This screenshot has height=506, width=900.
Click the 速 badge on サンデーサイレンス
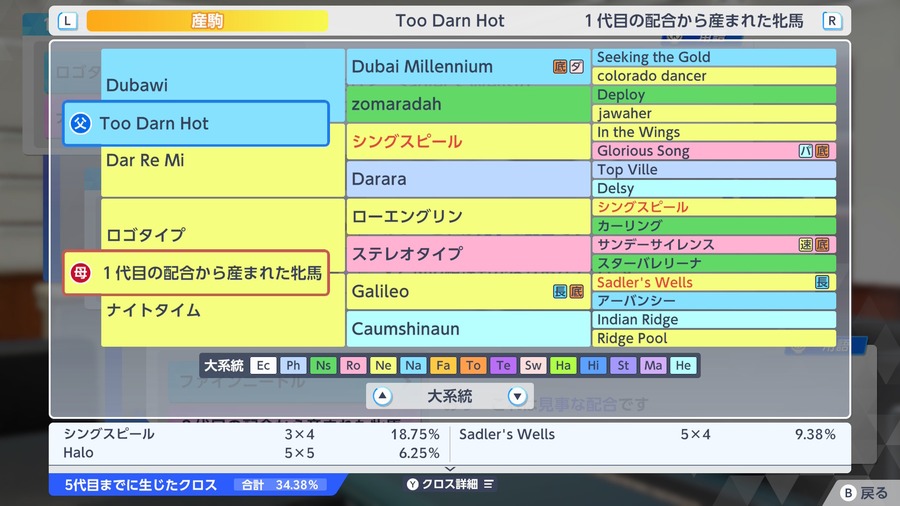[805, 244]
